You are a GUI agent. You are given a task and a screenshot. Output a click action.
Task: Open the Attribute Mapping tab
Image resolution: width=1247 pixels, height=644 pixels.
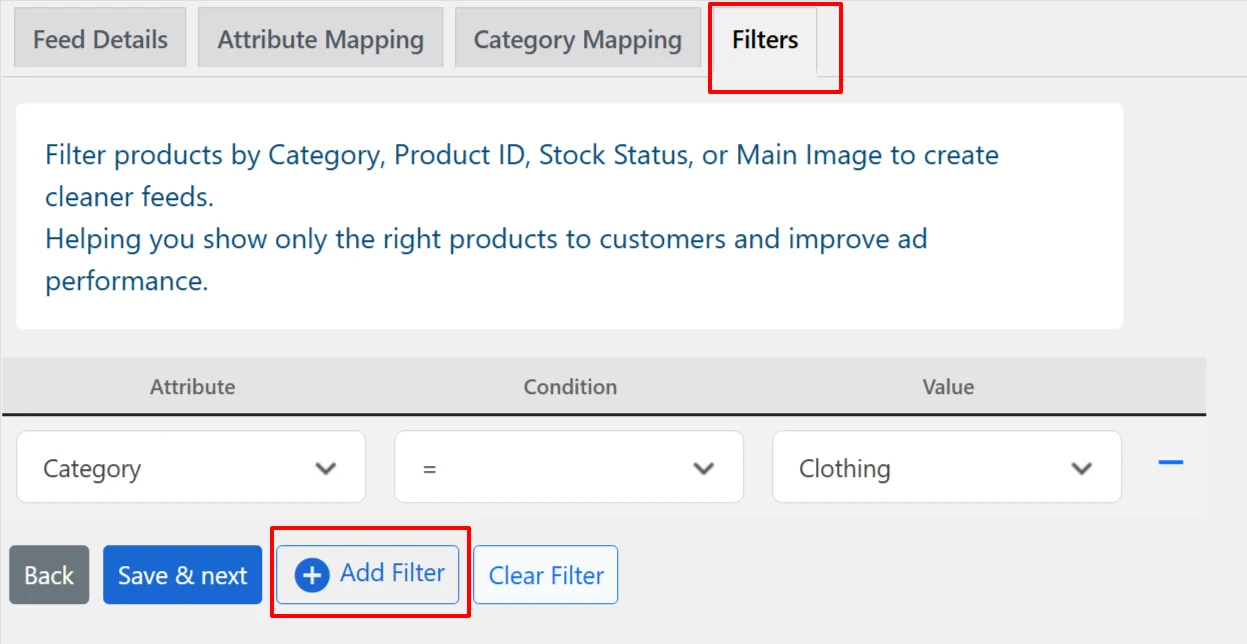(320, 38)
